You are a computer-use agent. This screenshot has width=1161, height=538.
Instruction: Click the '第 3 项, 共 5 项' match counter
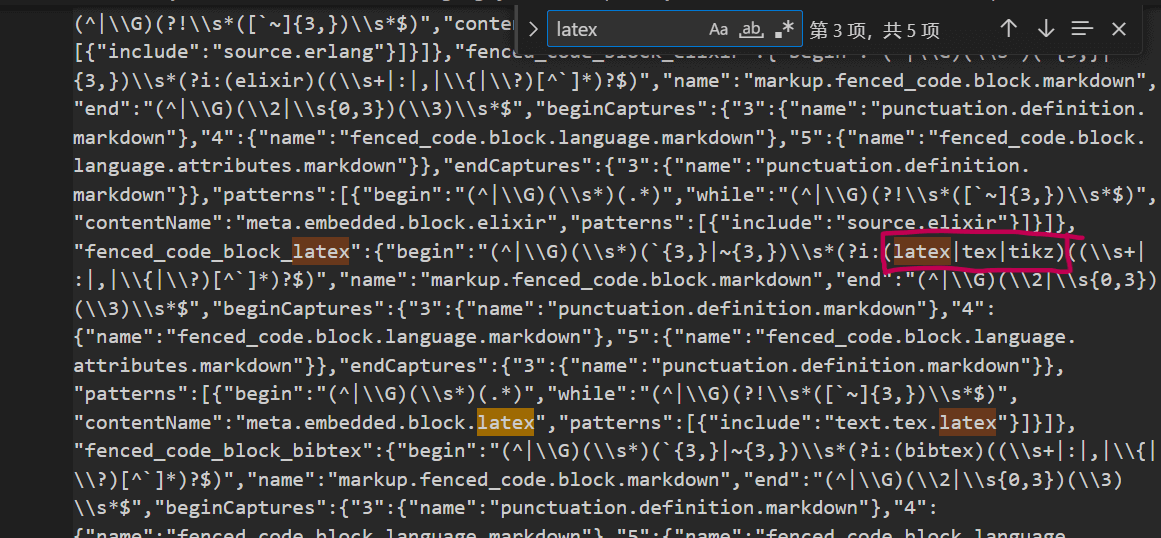[x=874, y=30]
